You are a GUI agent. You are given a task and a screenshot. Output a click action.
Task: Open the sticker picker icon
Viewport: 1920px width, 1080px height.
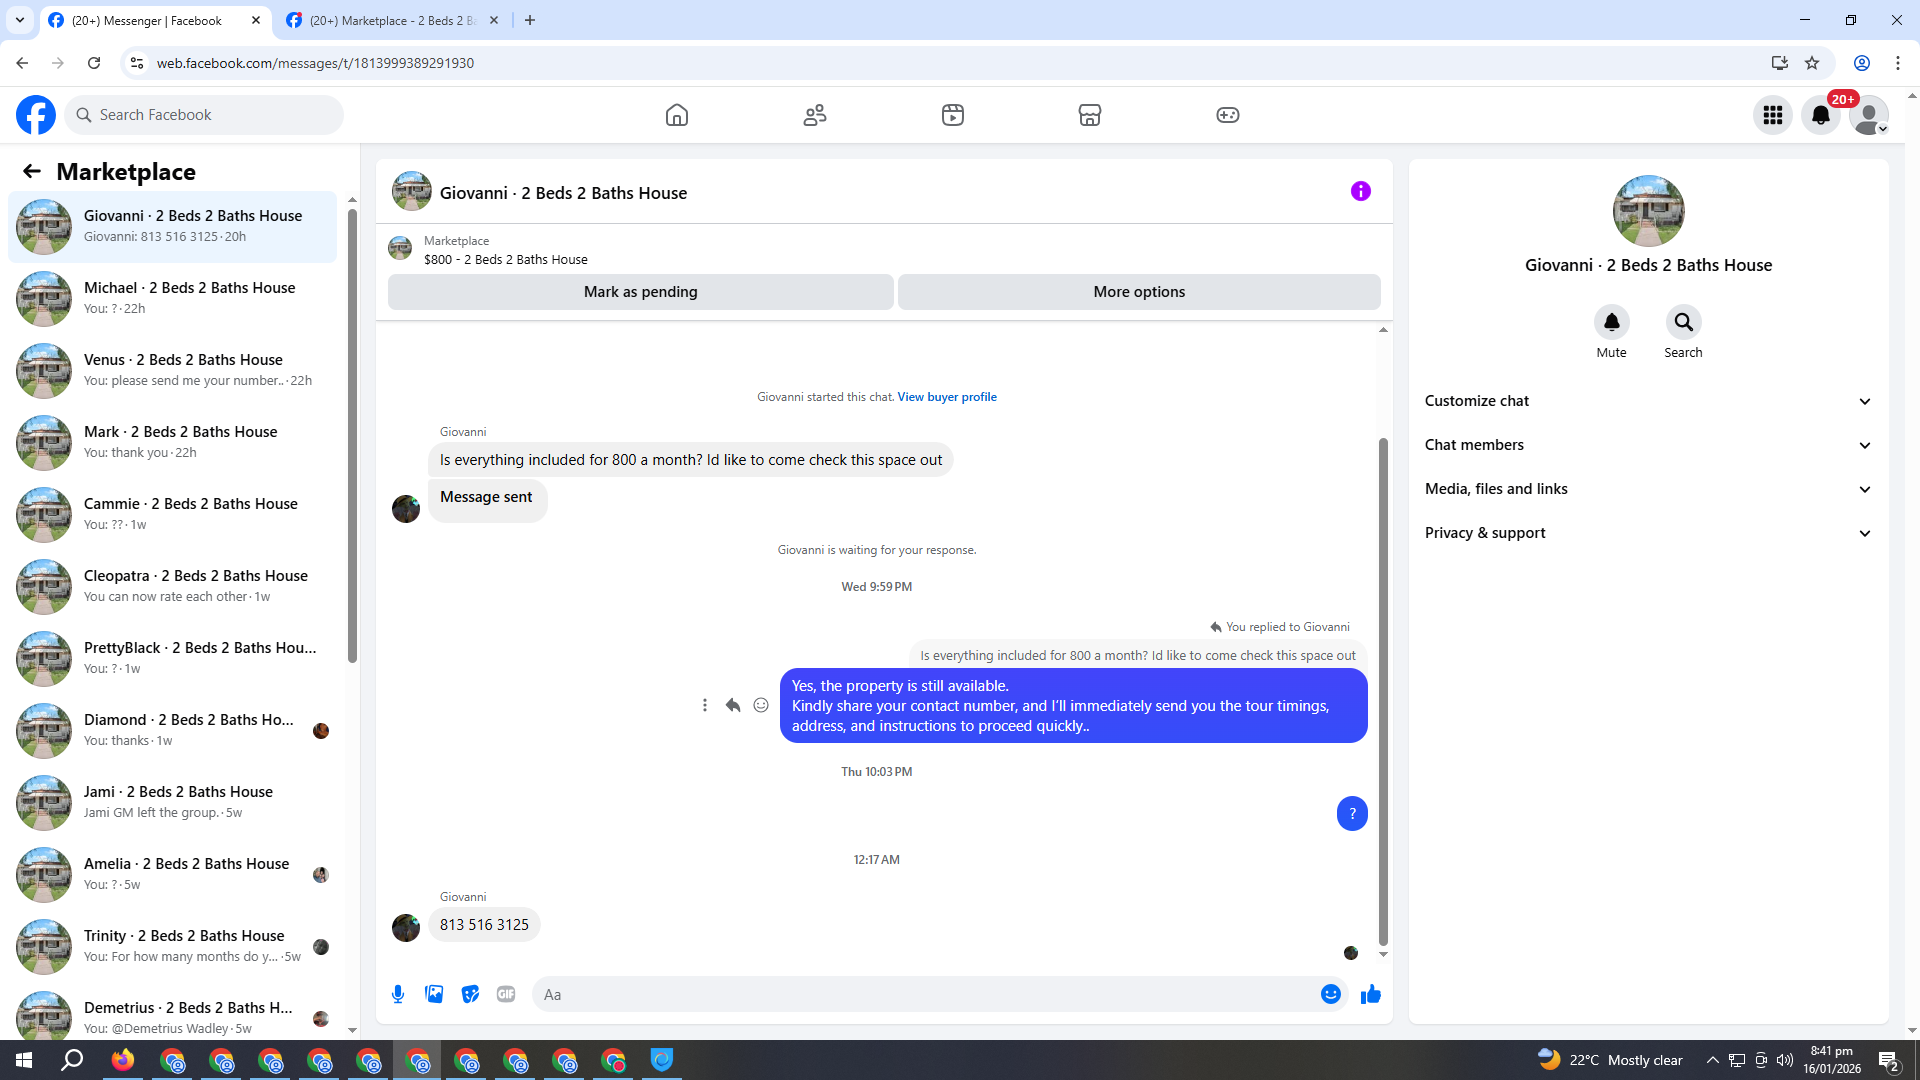point(470,994)
